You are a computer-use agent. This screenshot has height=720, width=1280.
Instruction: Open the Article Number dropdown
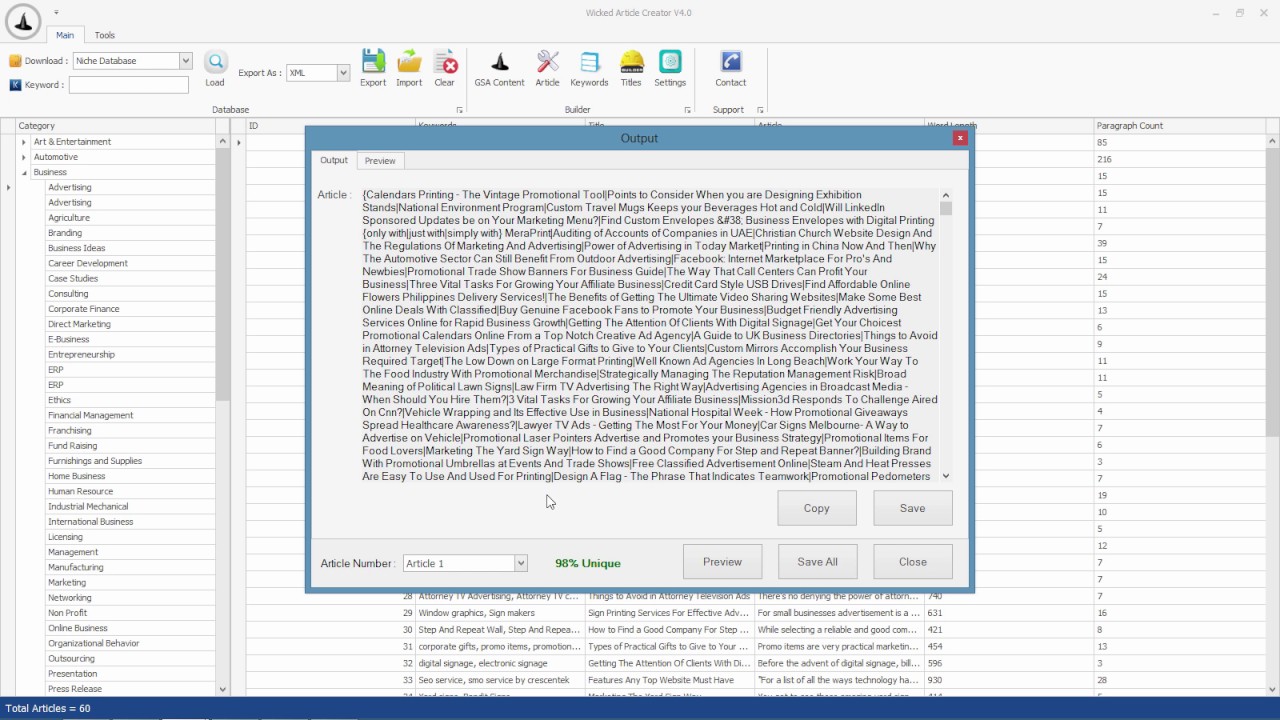[x=520, y=564]
